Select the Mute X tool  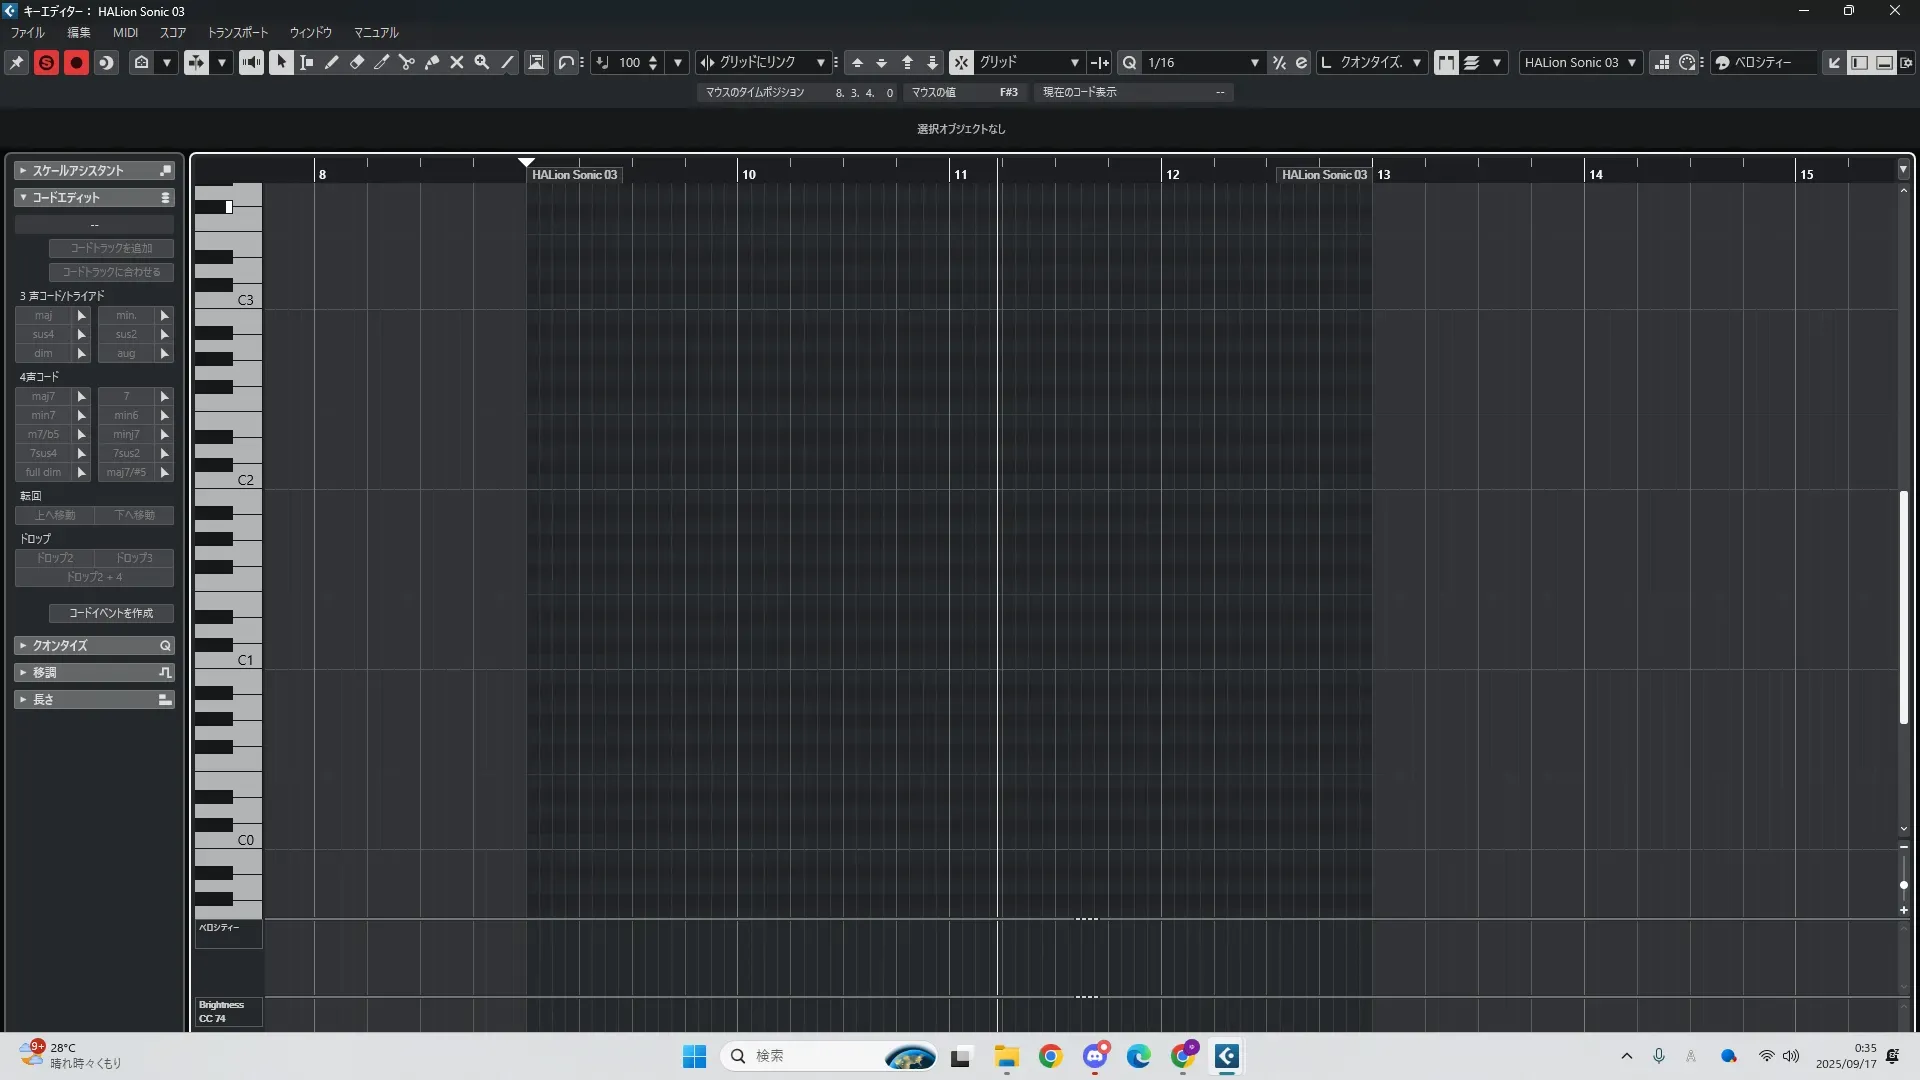coord(457,62)
